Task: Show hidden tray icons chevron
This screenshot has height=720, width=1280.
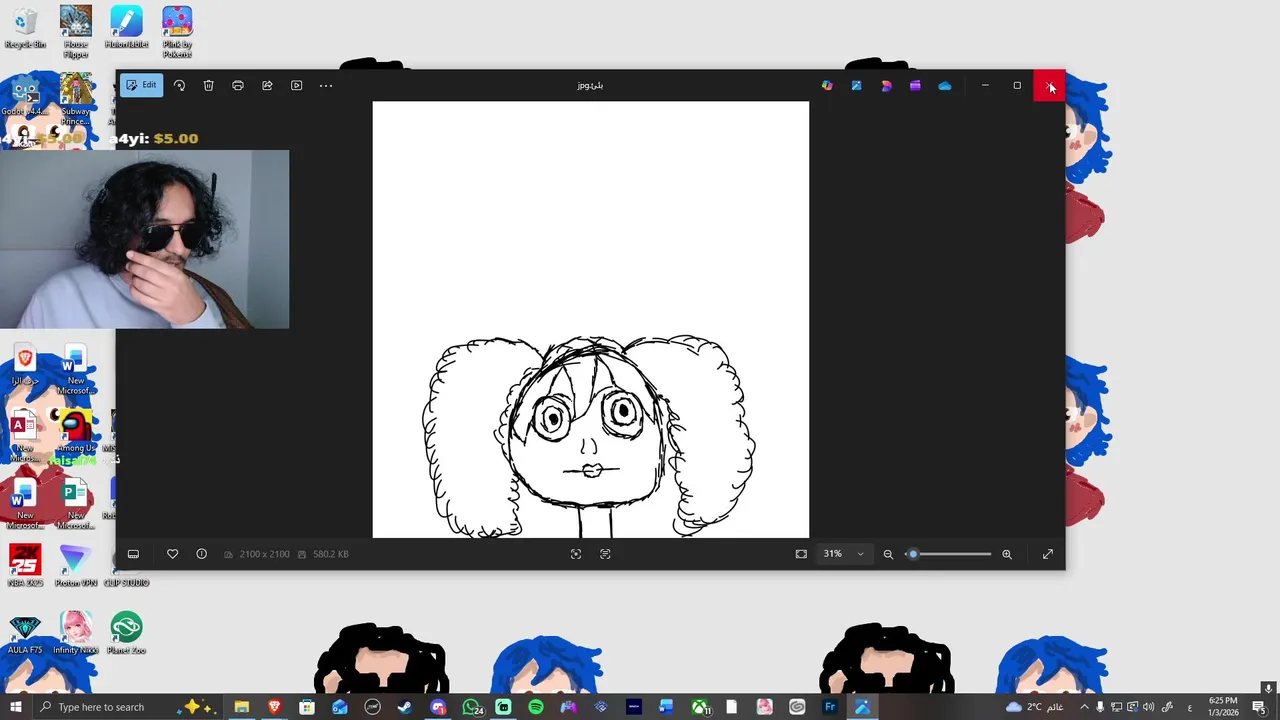Action: point(1084,707)
